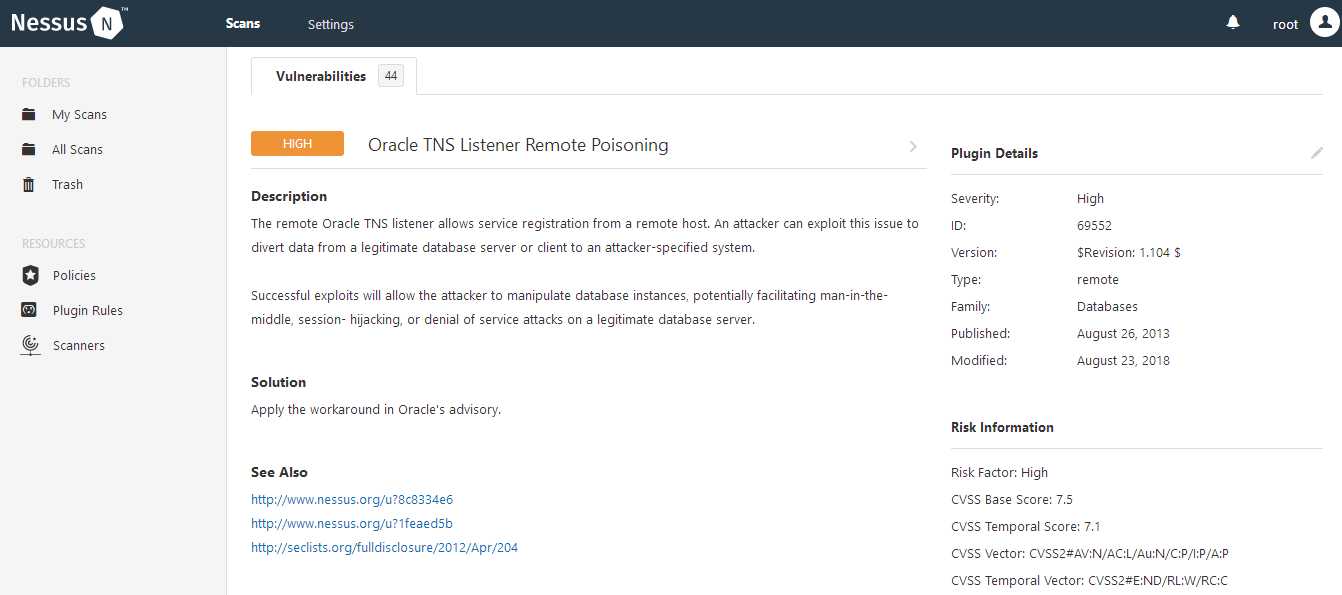Viewport: 1342px width, 595px height.
Task: Click the HIGH severity badge
Action: coord(297,144)
